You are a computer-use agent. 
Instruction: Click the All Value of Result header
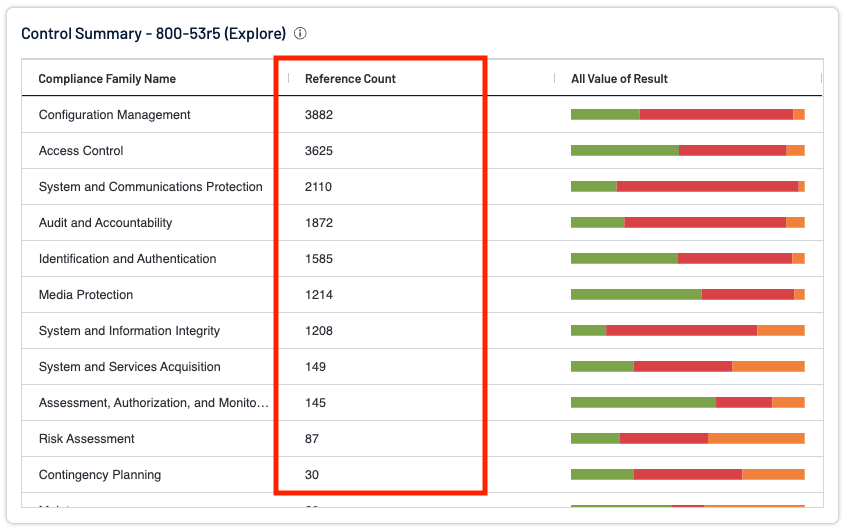pos(619,79)
